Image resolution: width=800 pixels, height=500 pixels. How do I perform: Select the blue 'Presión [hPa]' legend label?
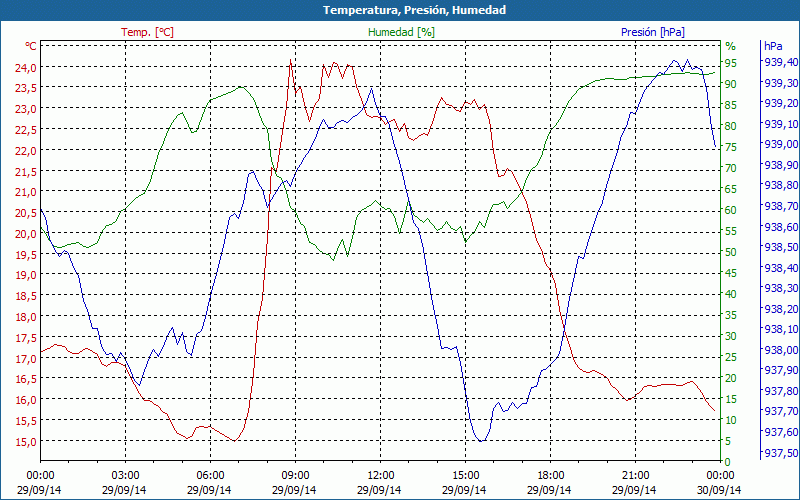point(653,32)
